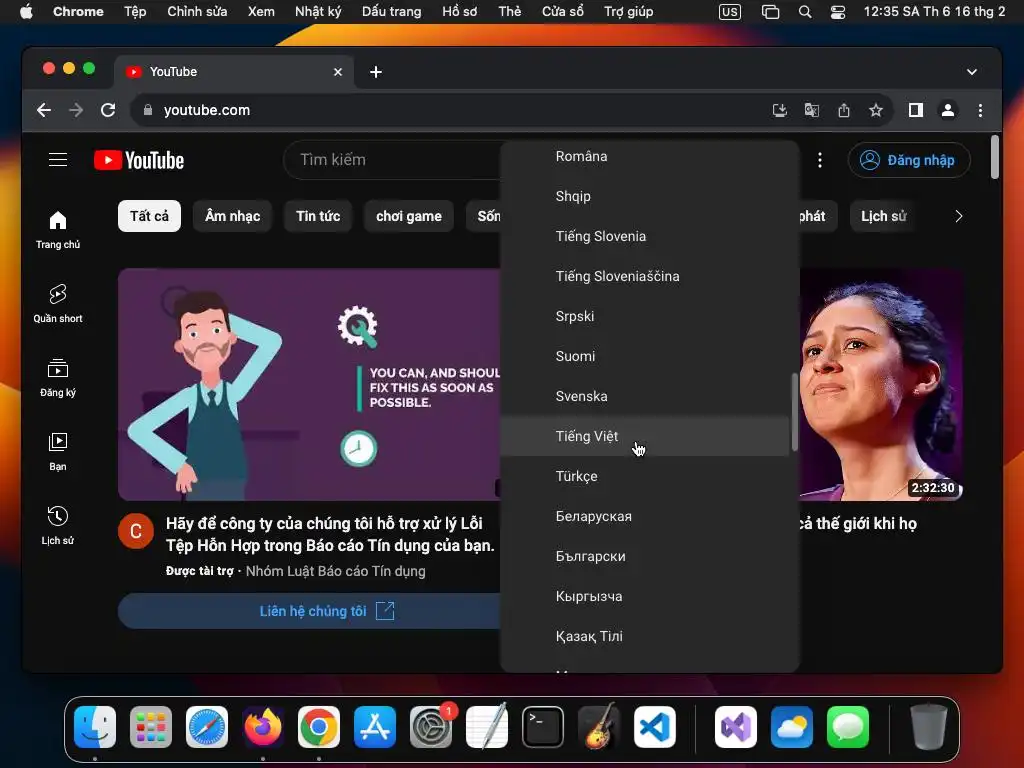Select Shqip language
Screen dimensions: 1024x768
(645, 196)
